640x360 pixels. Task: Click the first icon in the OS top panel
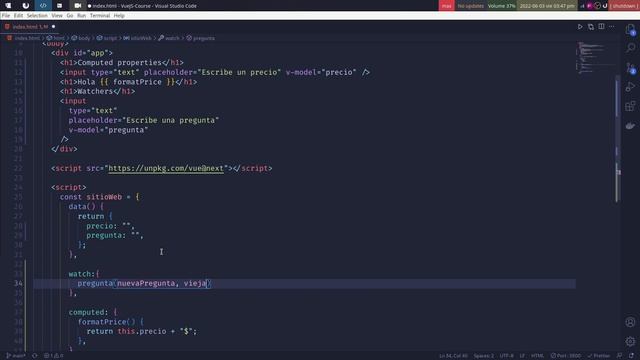pyautogui.click(x=8, y=6)
